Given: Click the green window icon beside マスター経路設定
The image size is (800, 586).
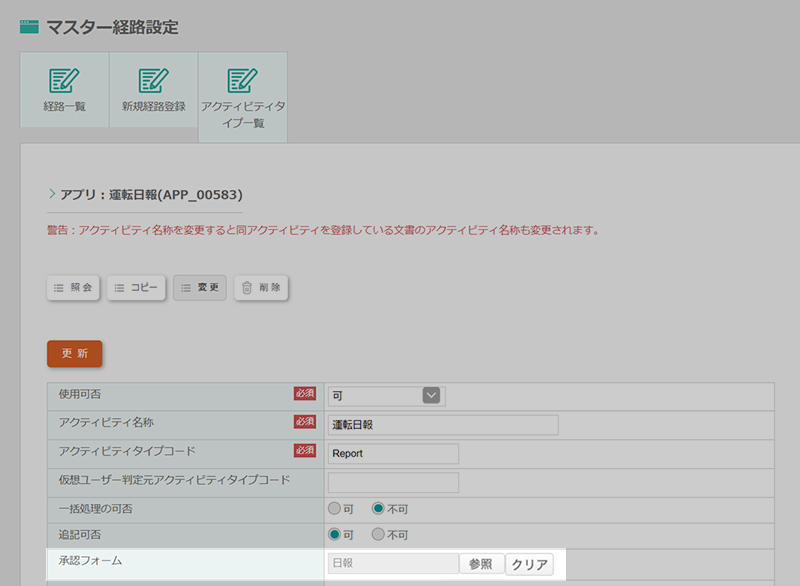Looking at the screenshot, I should (x=29, y=27).
